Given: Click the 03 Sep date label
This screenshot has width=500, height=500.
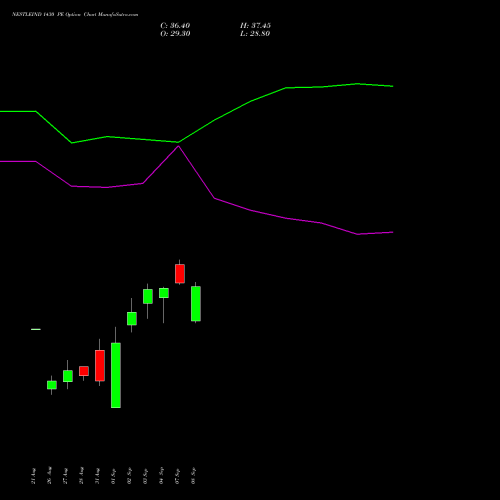Looking at the screenshot, I should click(x=145, y=476).
